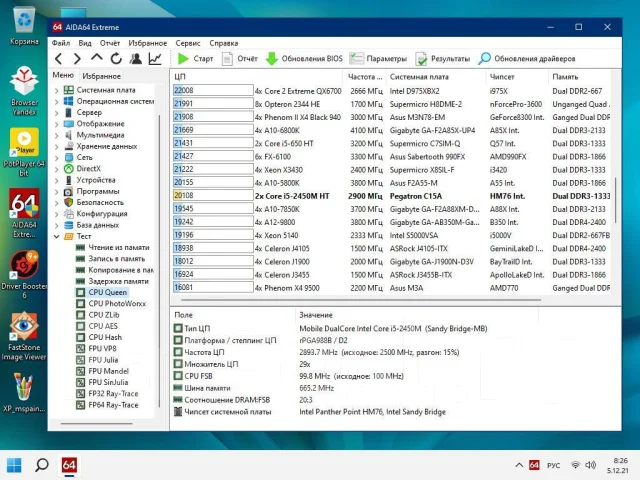Open the user profile icon in toolbar
Image resolution: width=640 pixels, height=480 pixels.
(x=136, y=59)
